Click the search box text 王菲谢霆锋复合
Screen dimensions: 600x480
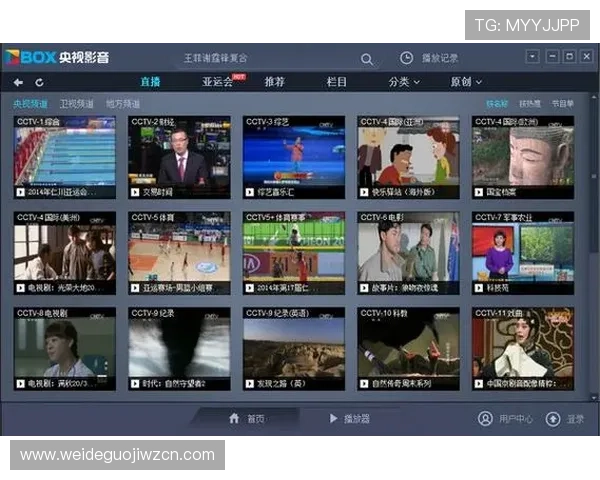215,58
